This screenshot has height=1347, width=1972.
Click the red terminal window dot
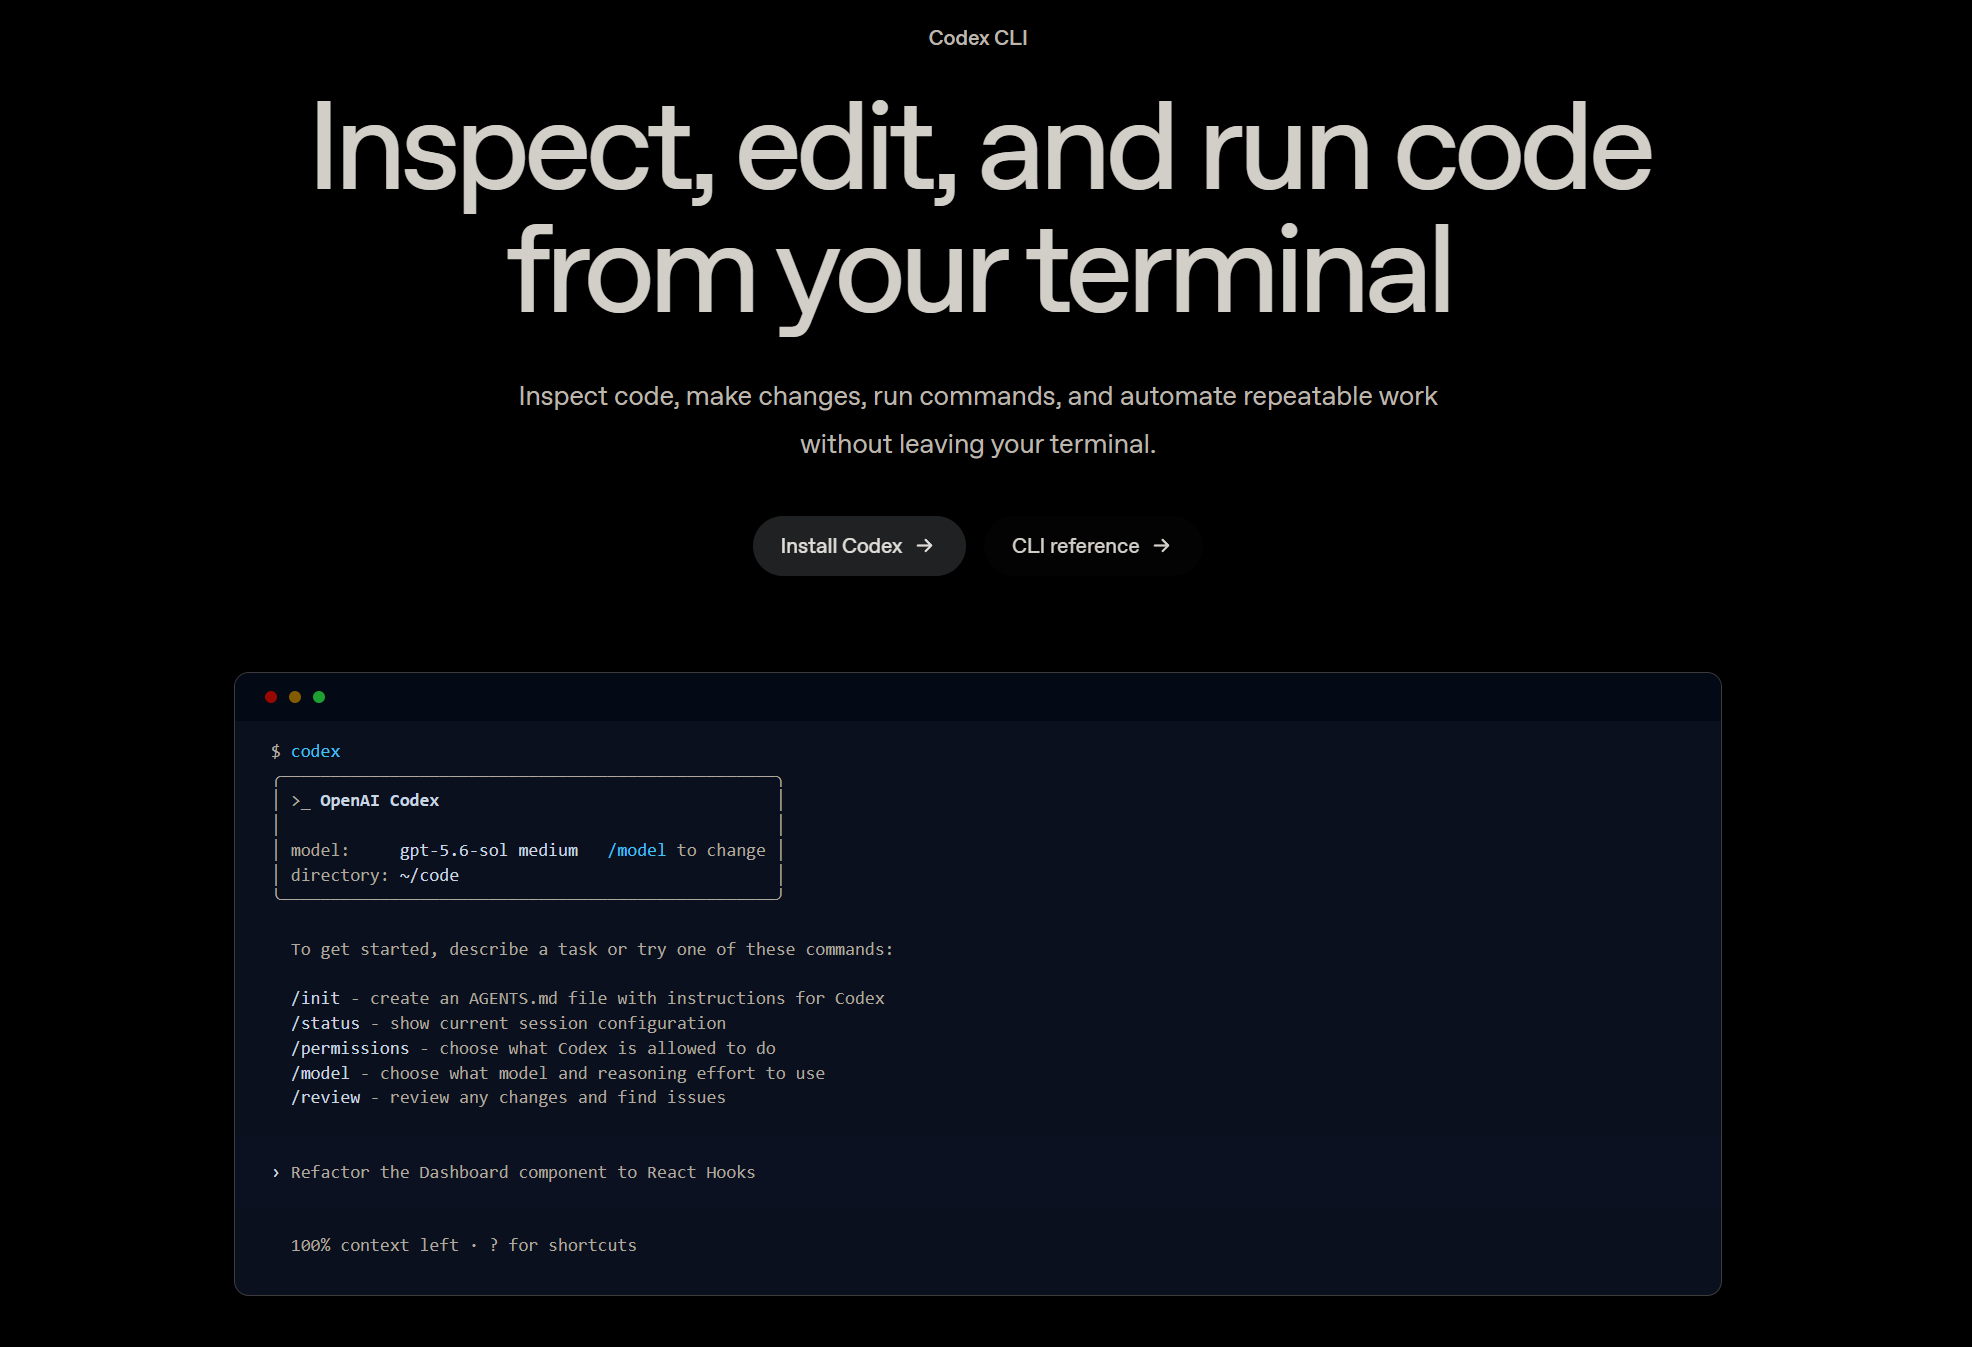click(x=271, y=697)
